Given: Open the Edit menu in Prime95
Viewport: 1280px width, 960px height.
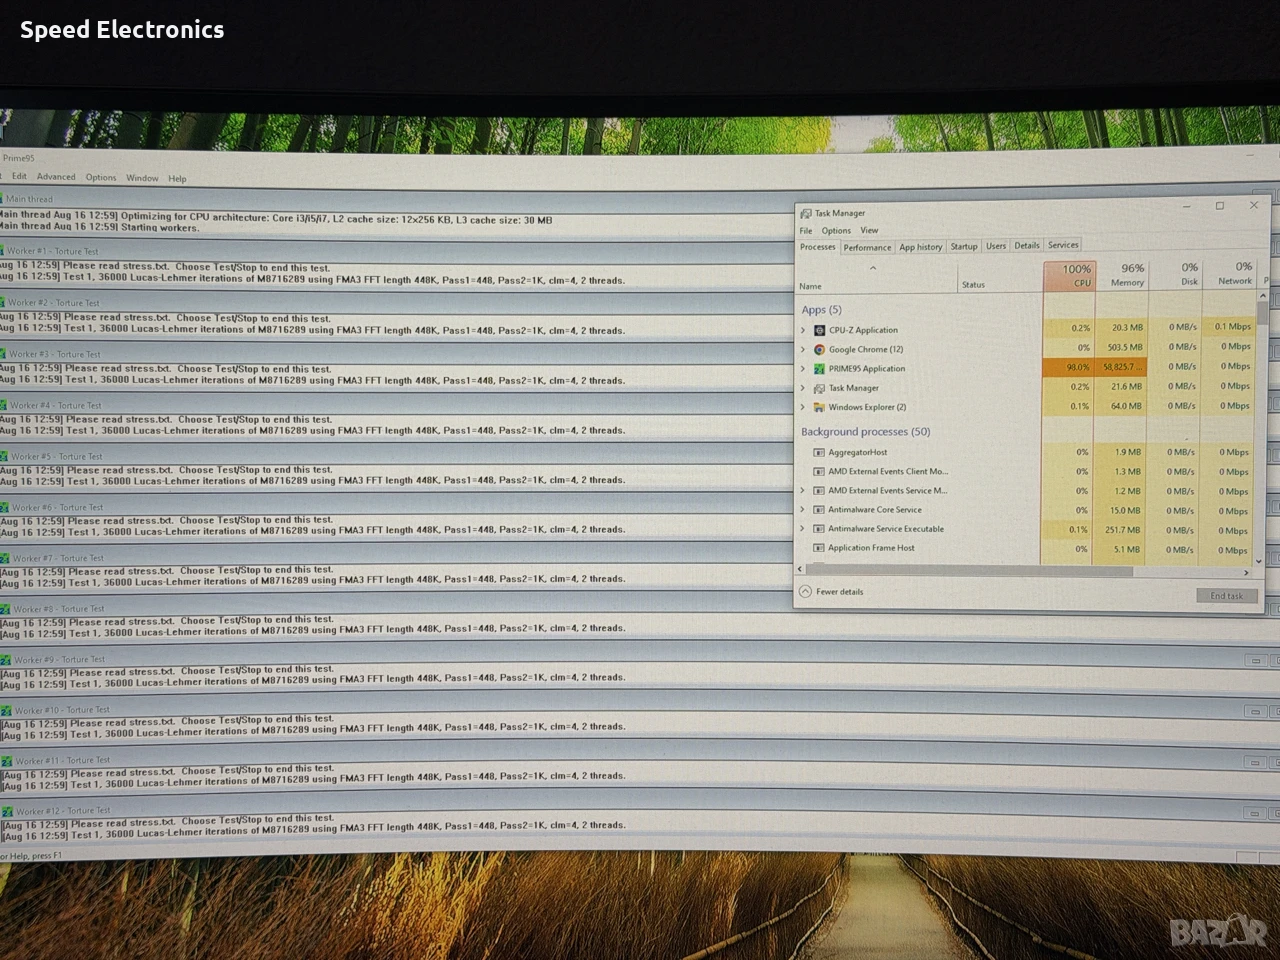Looking at the screenshot, I should [19, 176].
